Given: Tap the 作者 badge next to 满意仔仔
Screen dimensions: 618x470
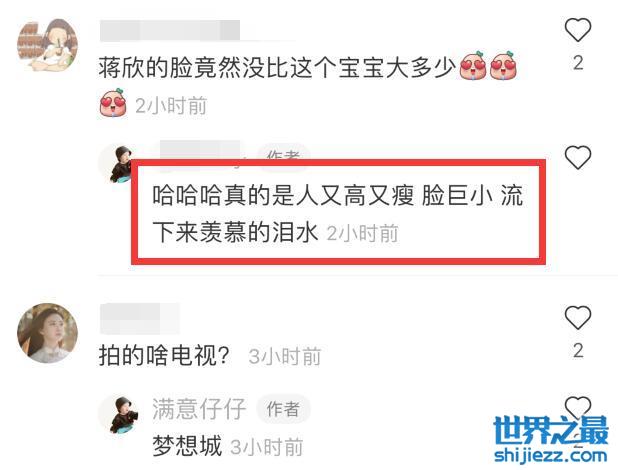Looking at the screenshot, I should 283,409.
